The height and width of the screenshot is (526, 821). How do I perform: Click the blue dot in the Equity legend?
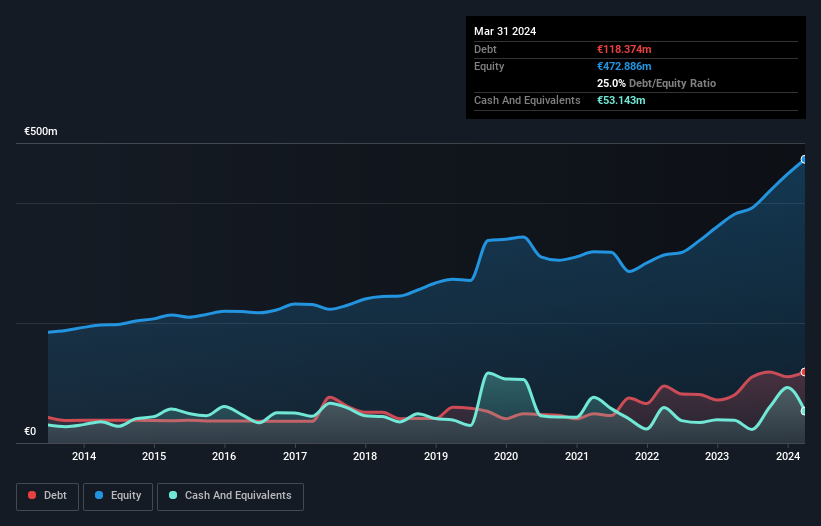click(101, 496)
